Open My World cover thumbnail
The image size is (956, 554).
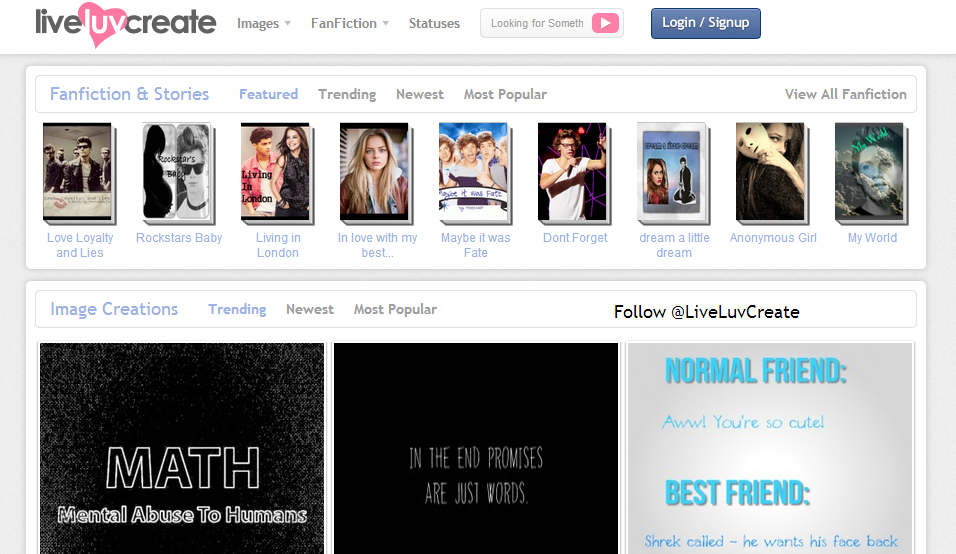tap(872, 173)
